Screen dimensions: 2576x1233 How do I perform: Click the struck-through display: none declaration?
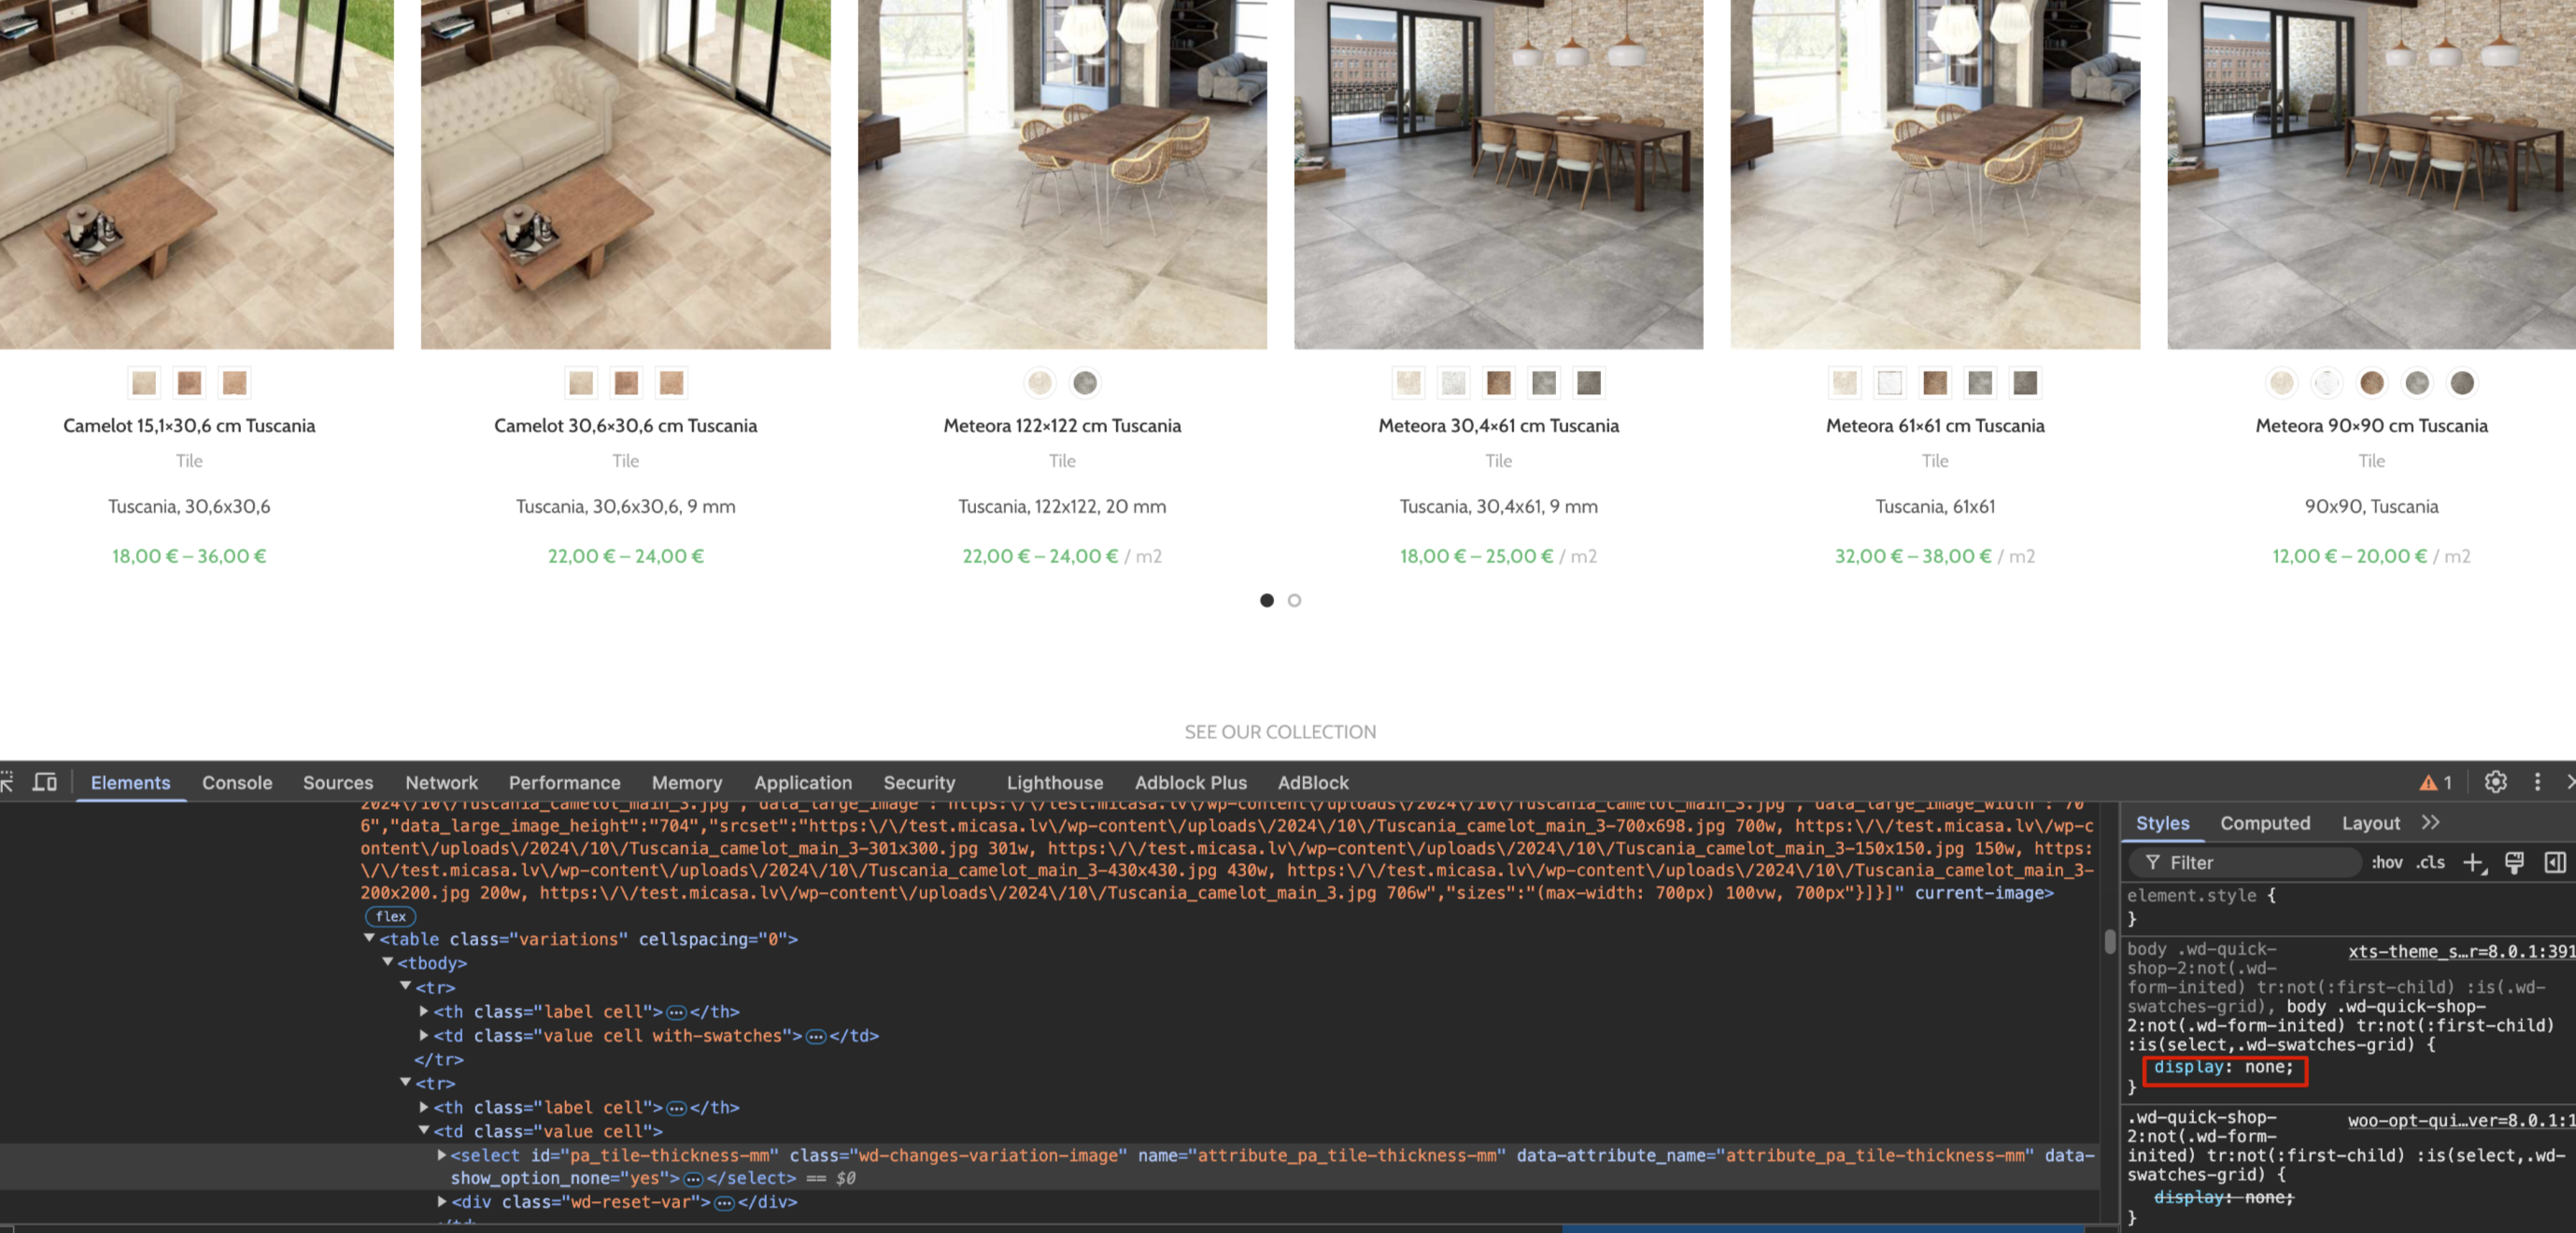tap(2223, 1197)
